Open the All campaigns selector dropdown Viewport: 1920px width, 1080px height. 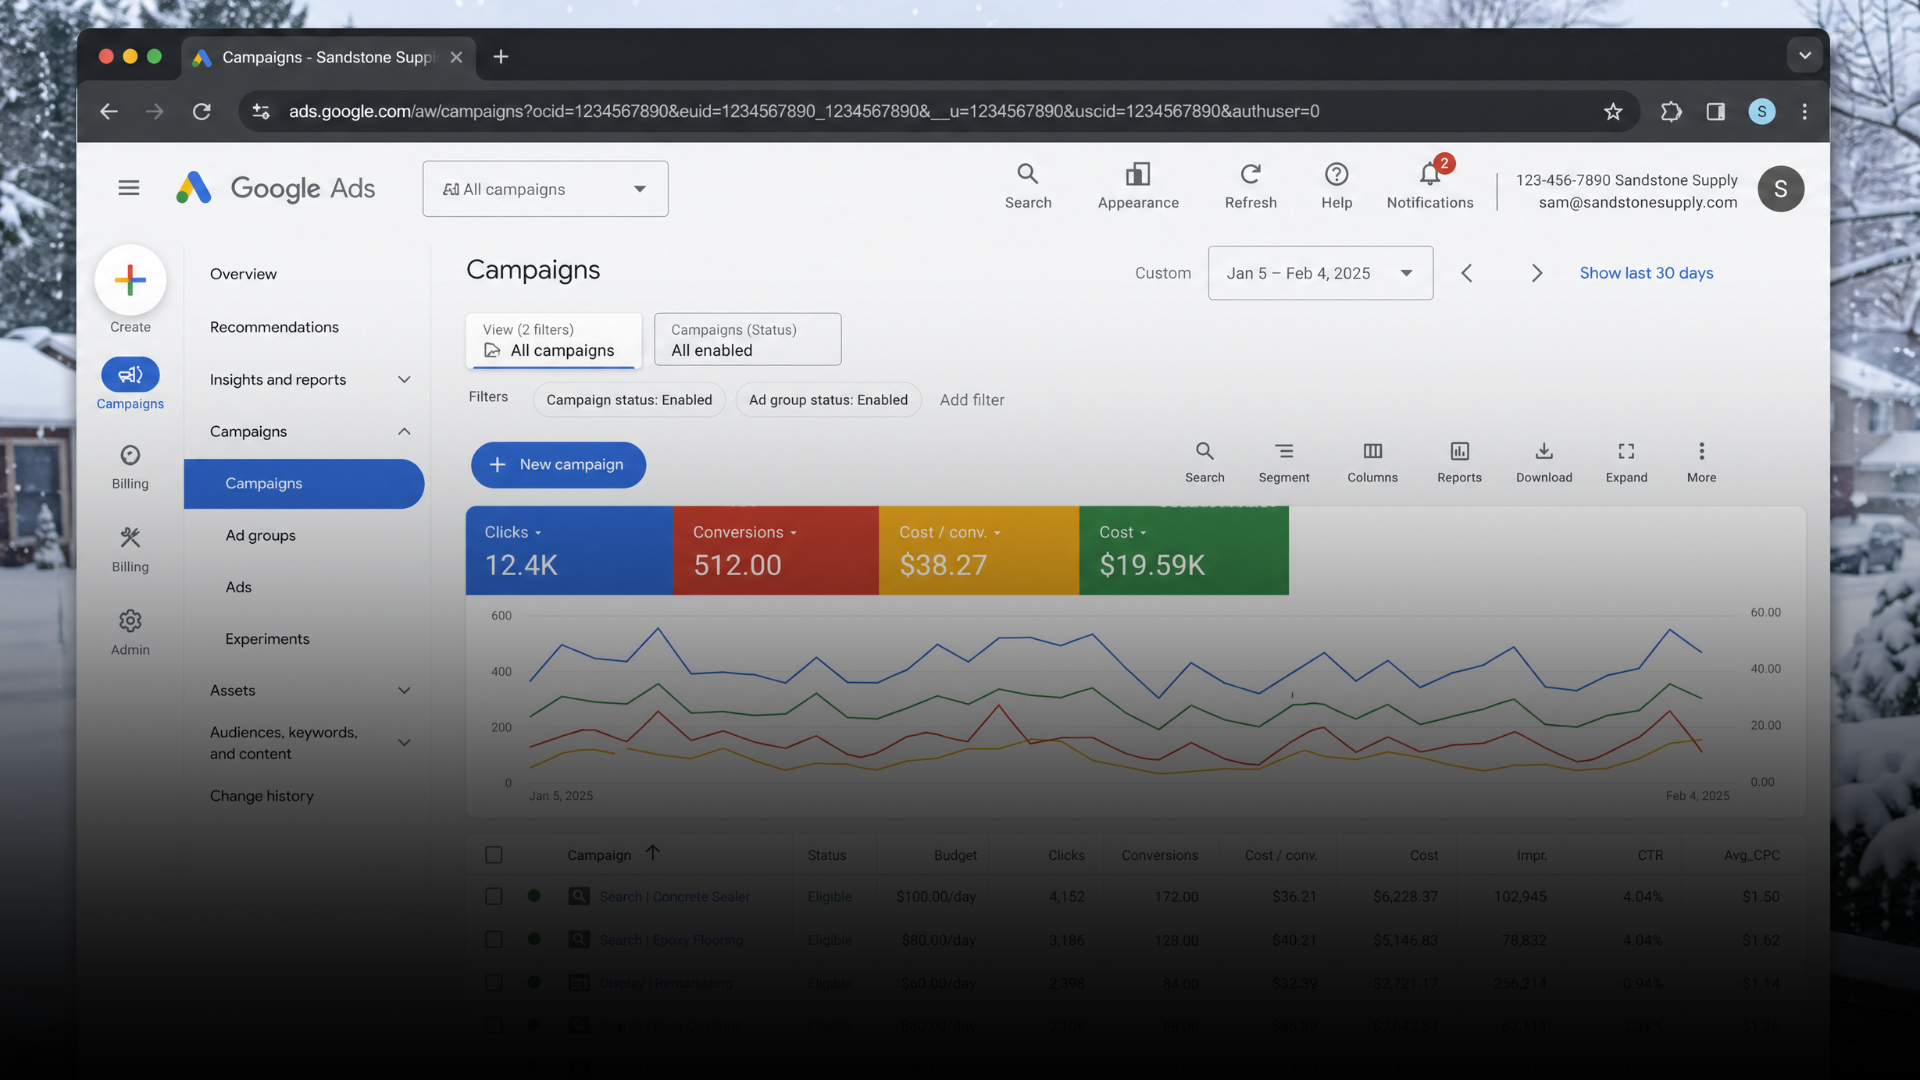pos(545,189)
